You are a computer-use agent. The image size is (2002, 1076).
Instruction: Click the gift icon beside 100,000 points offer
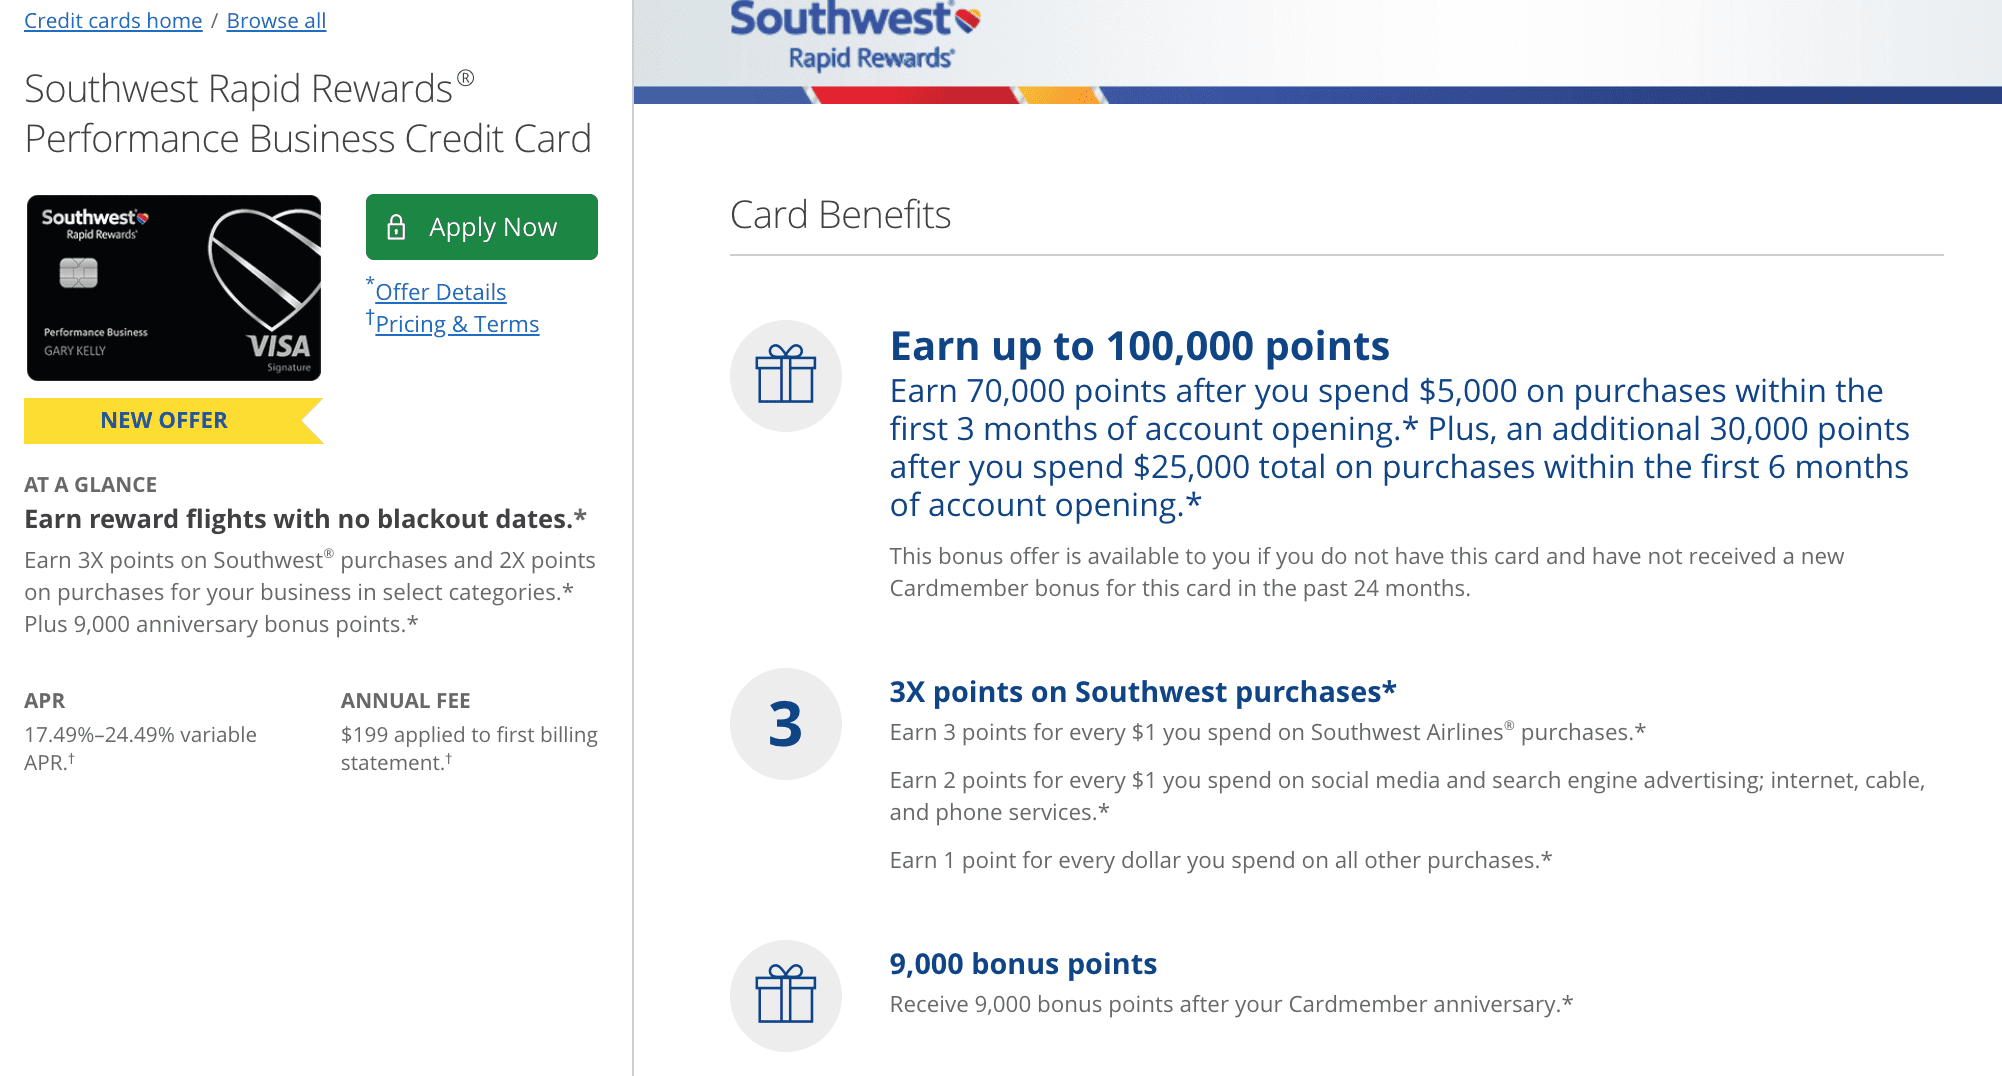coord(785,375)
